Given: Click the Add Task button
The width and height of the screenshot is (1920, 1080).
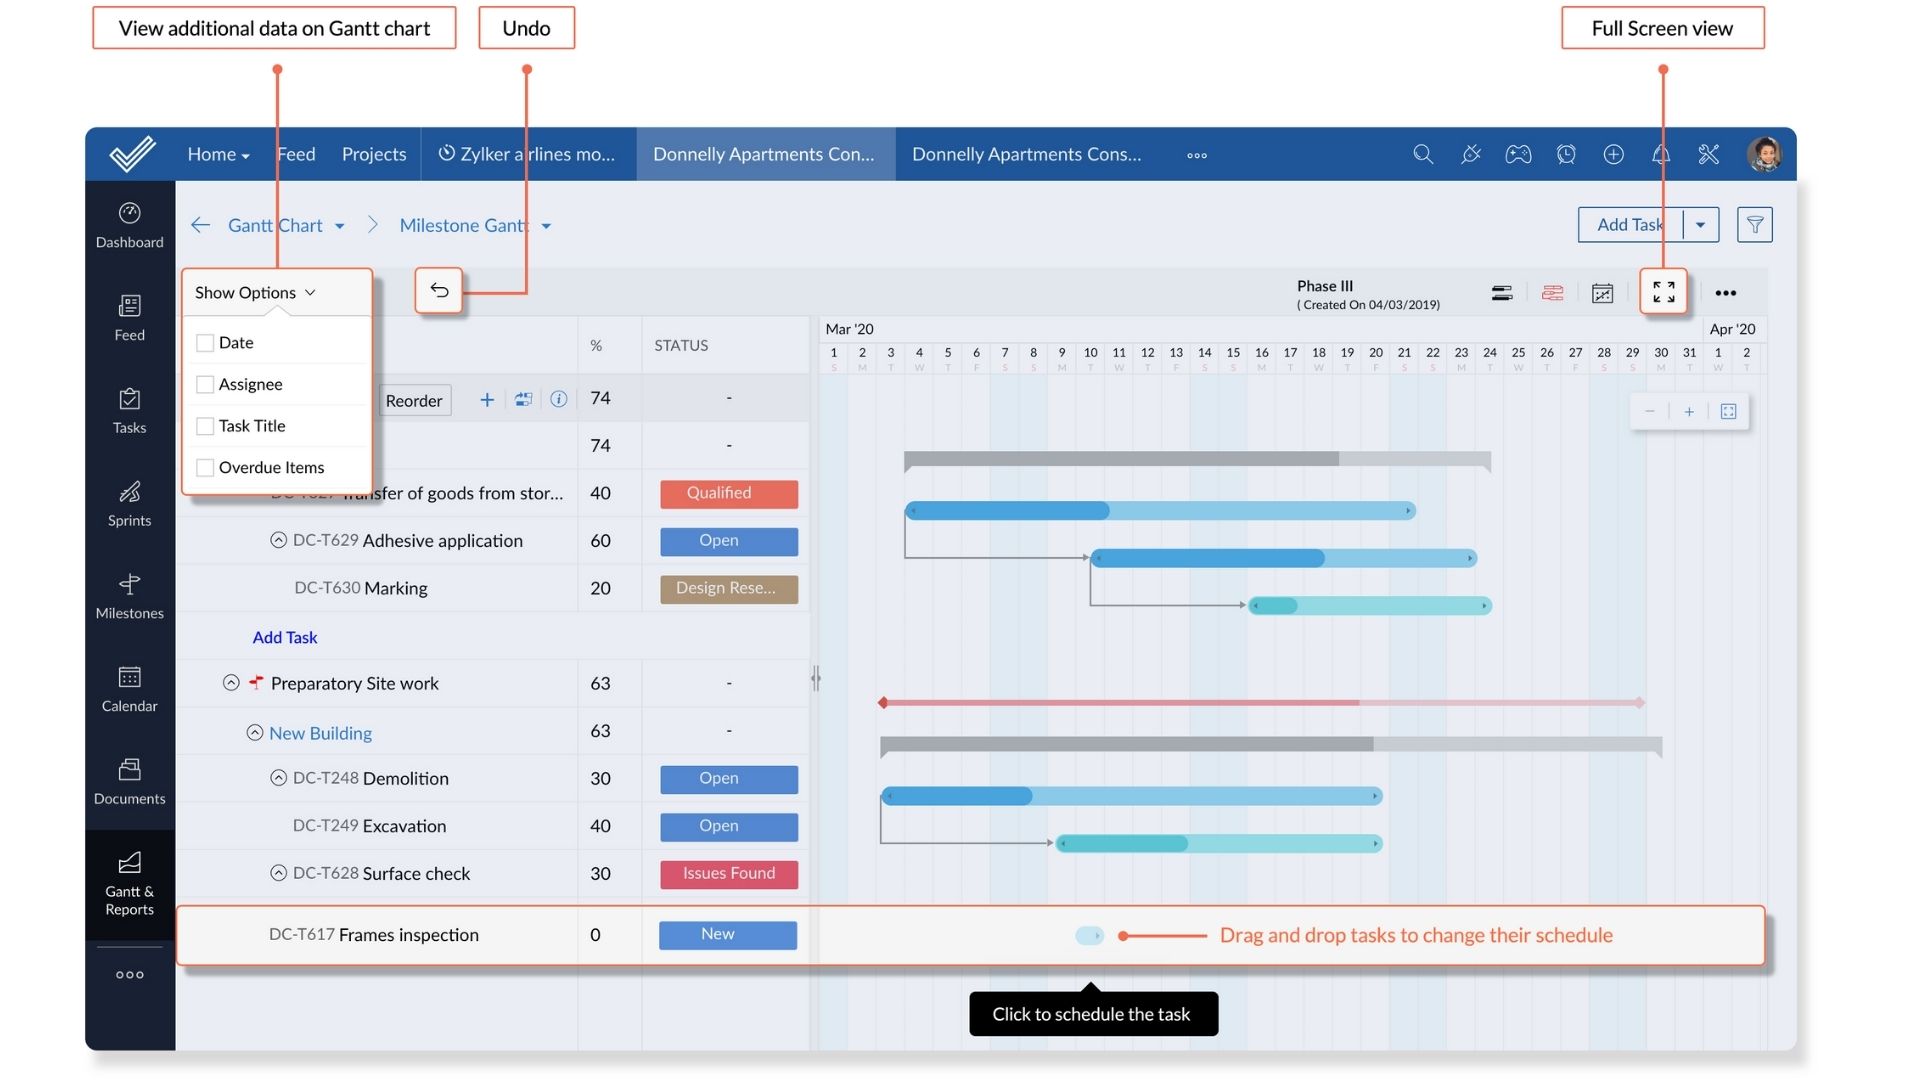Looking at the screenshot, I should coord(1630,224).
